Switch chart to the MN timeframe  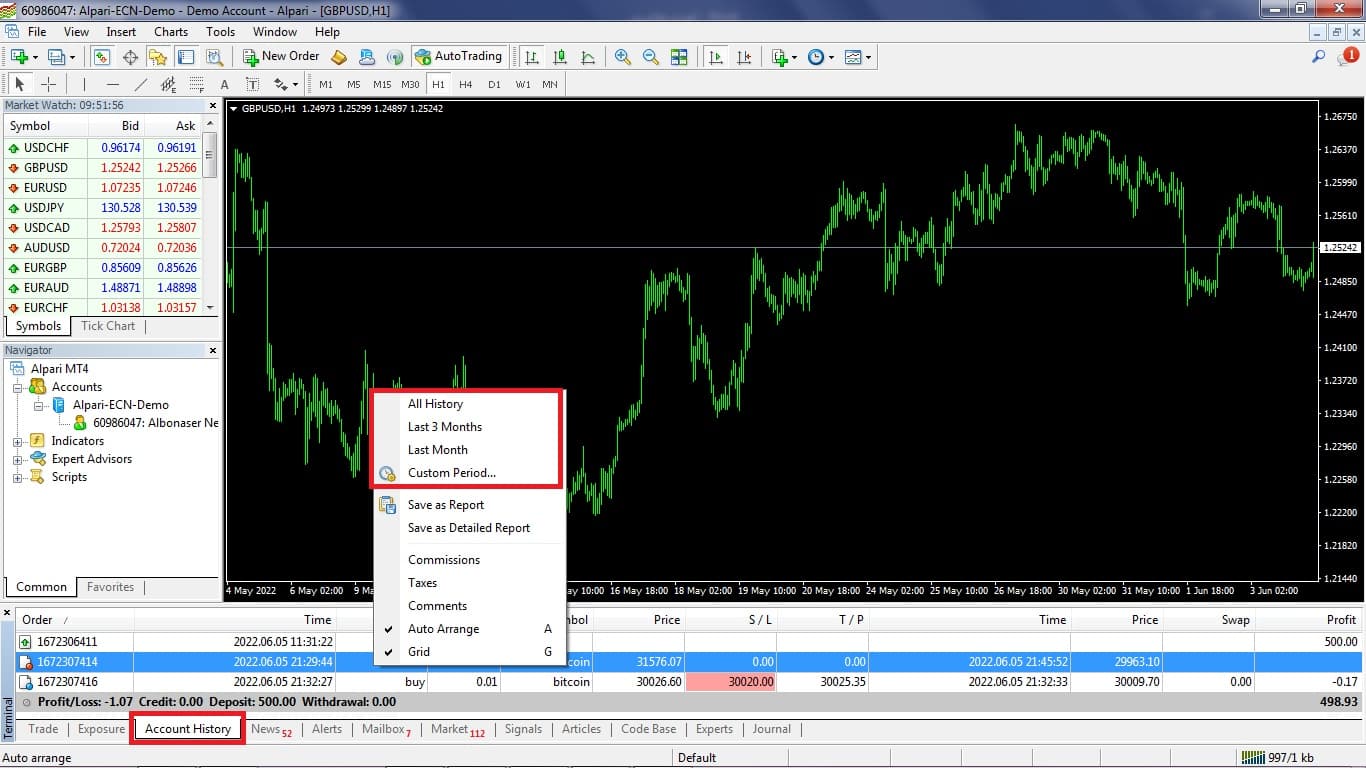coord(550,84)
